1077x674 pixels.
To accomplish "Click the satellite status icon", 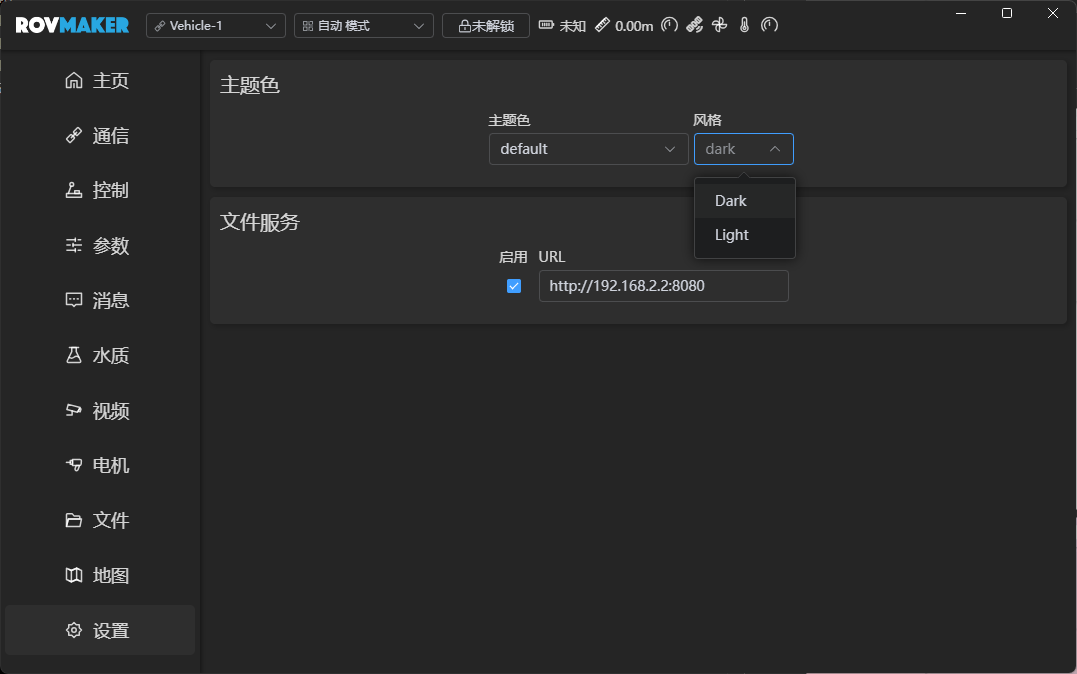I will click(695, 25).
